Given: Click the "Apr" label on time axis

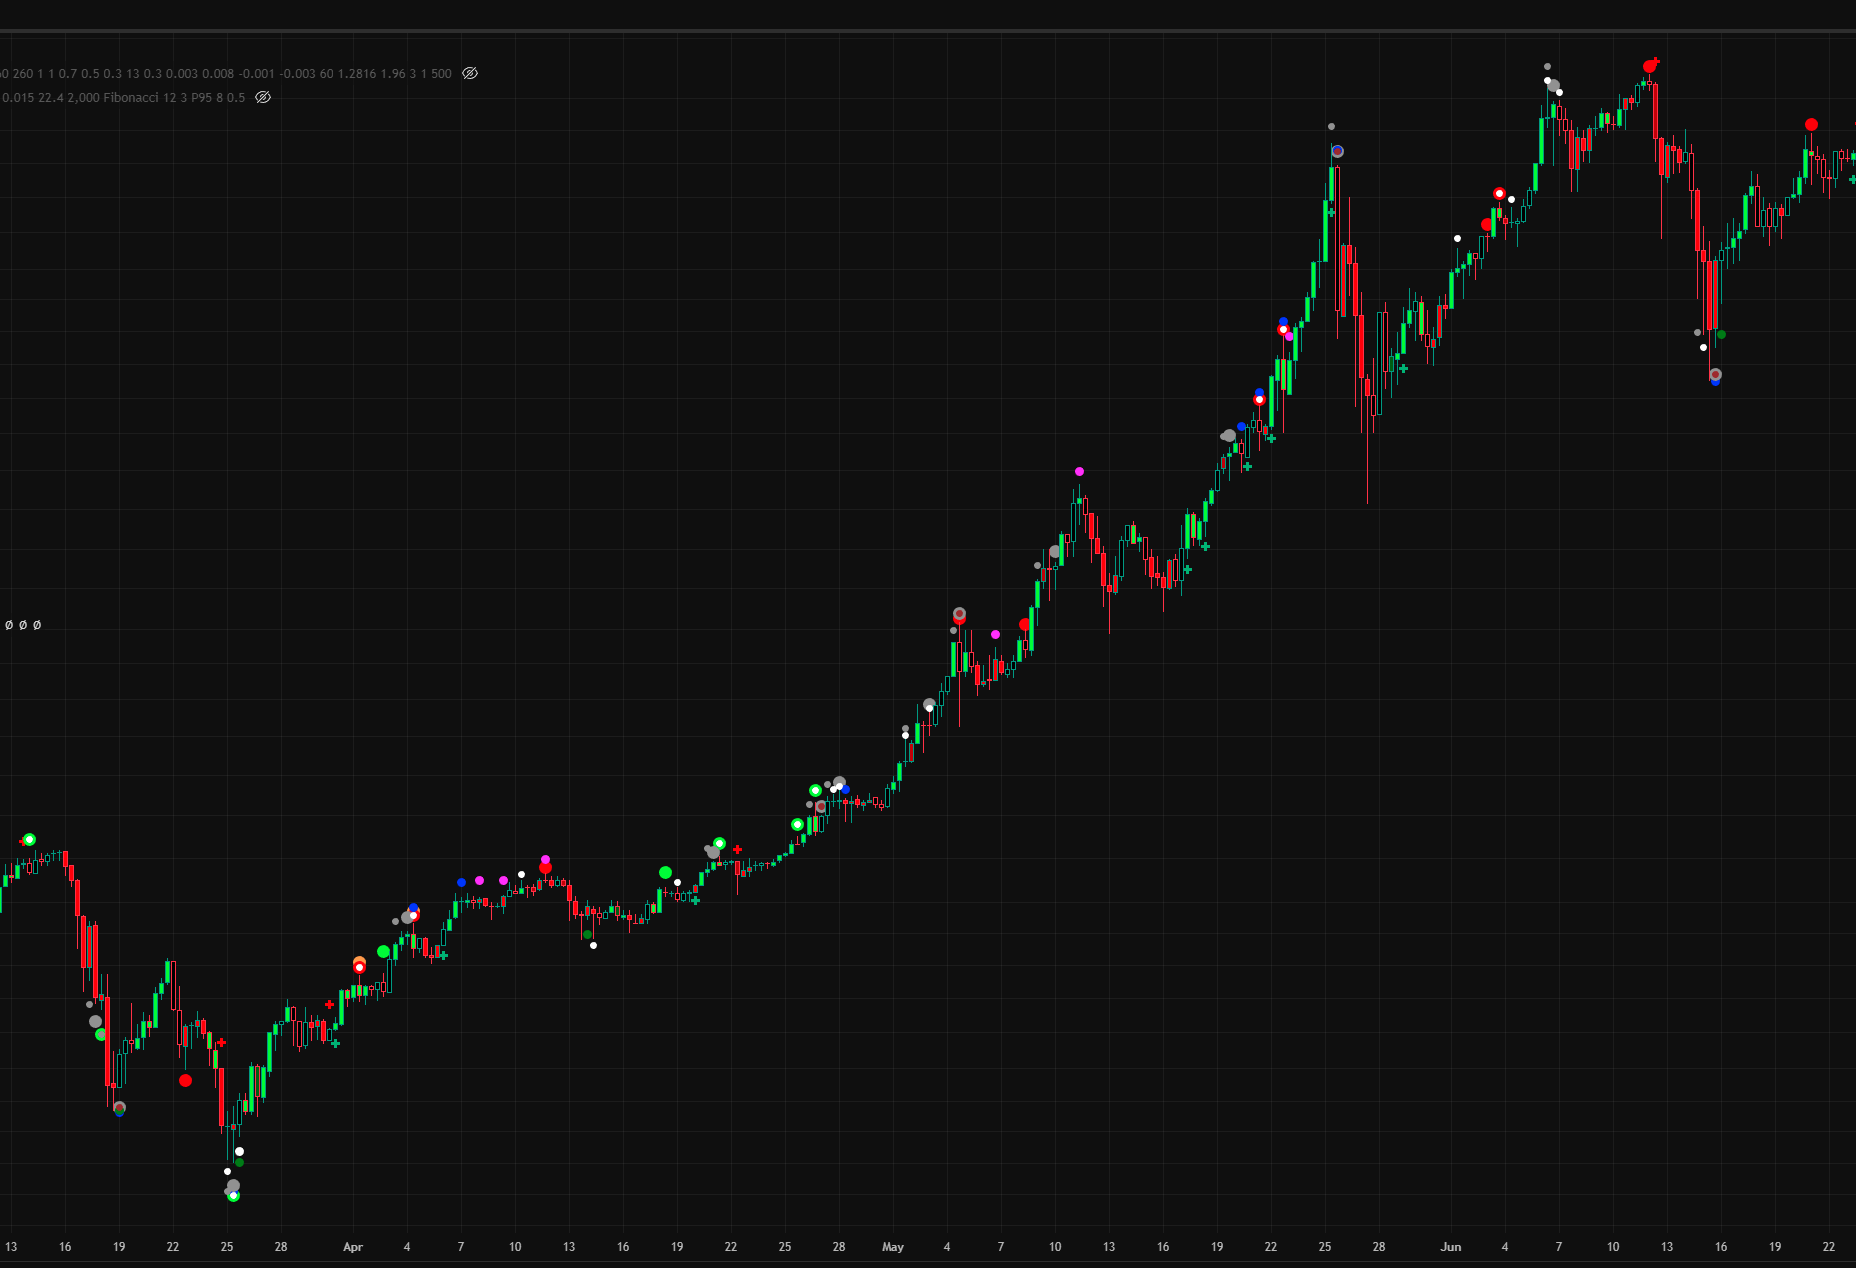Looking at the screenshot, I should click(x=352, y=1247).
